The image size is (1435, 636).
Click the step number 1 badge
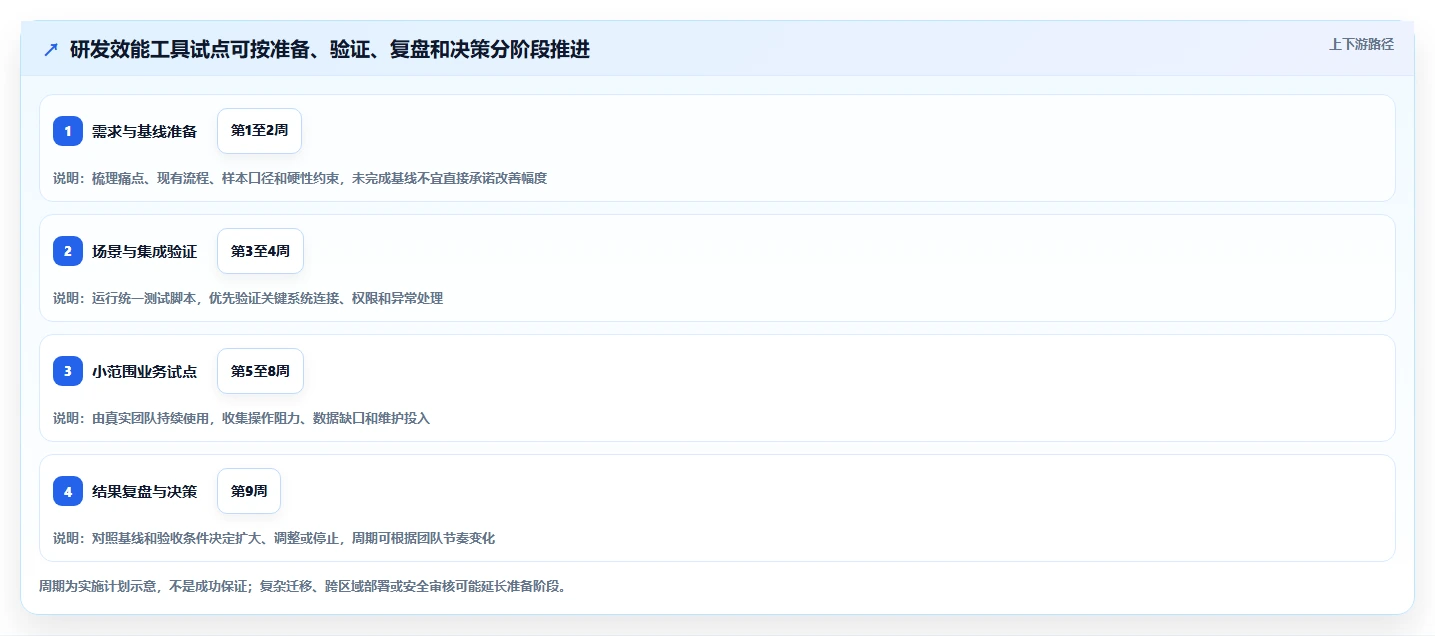point(68,131)
